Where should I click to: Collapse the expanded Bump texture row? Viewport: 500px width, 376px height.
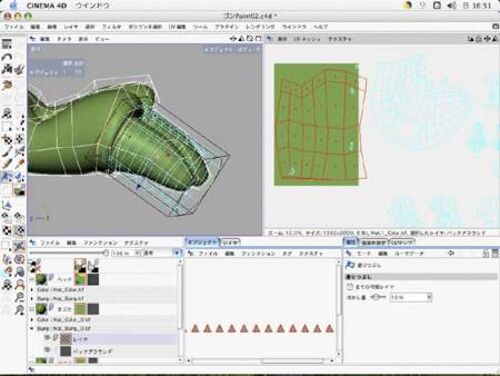point(32,328)
